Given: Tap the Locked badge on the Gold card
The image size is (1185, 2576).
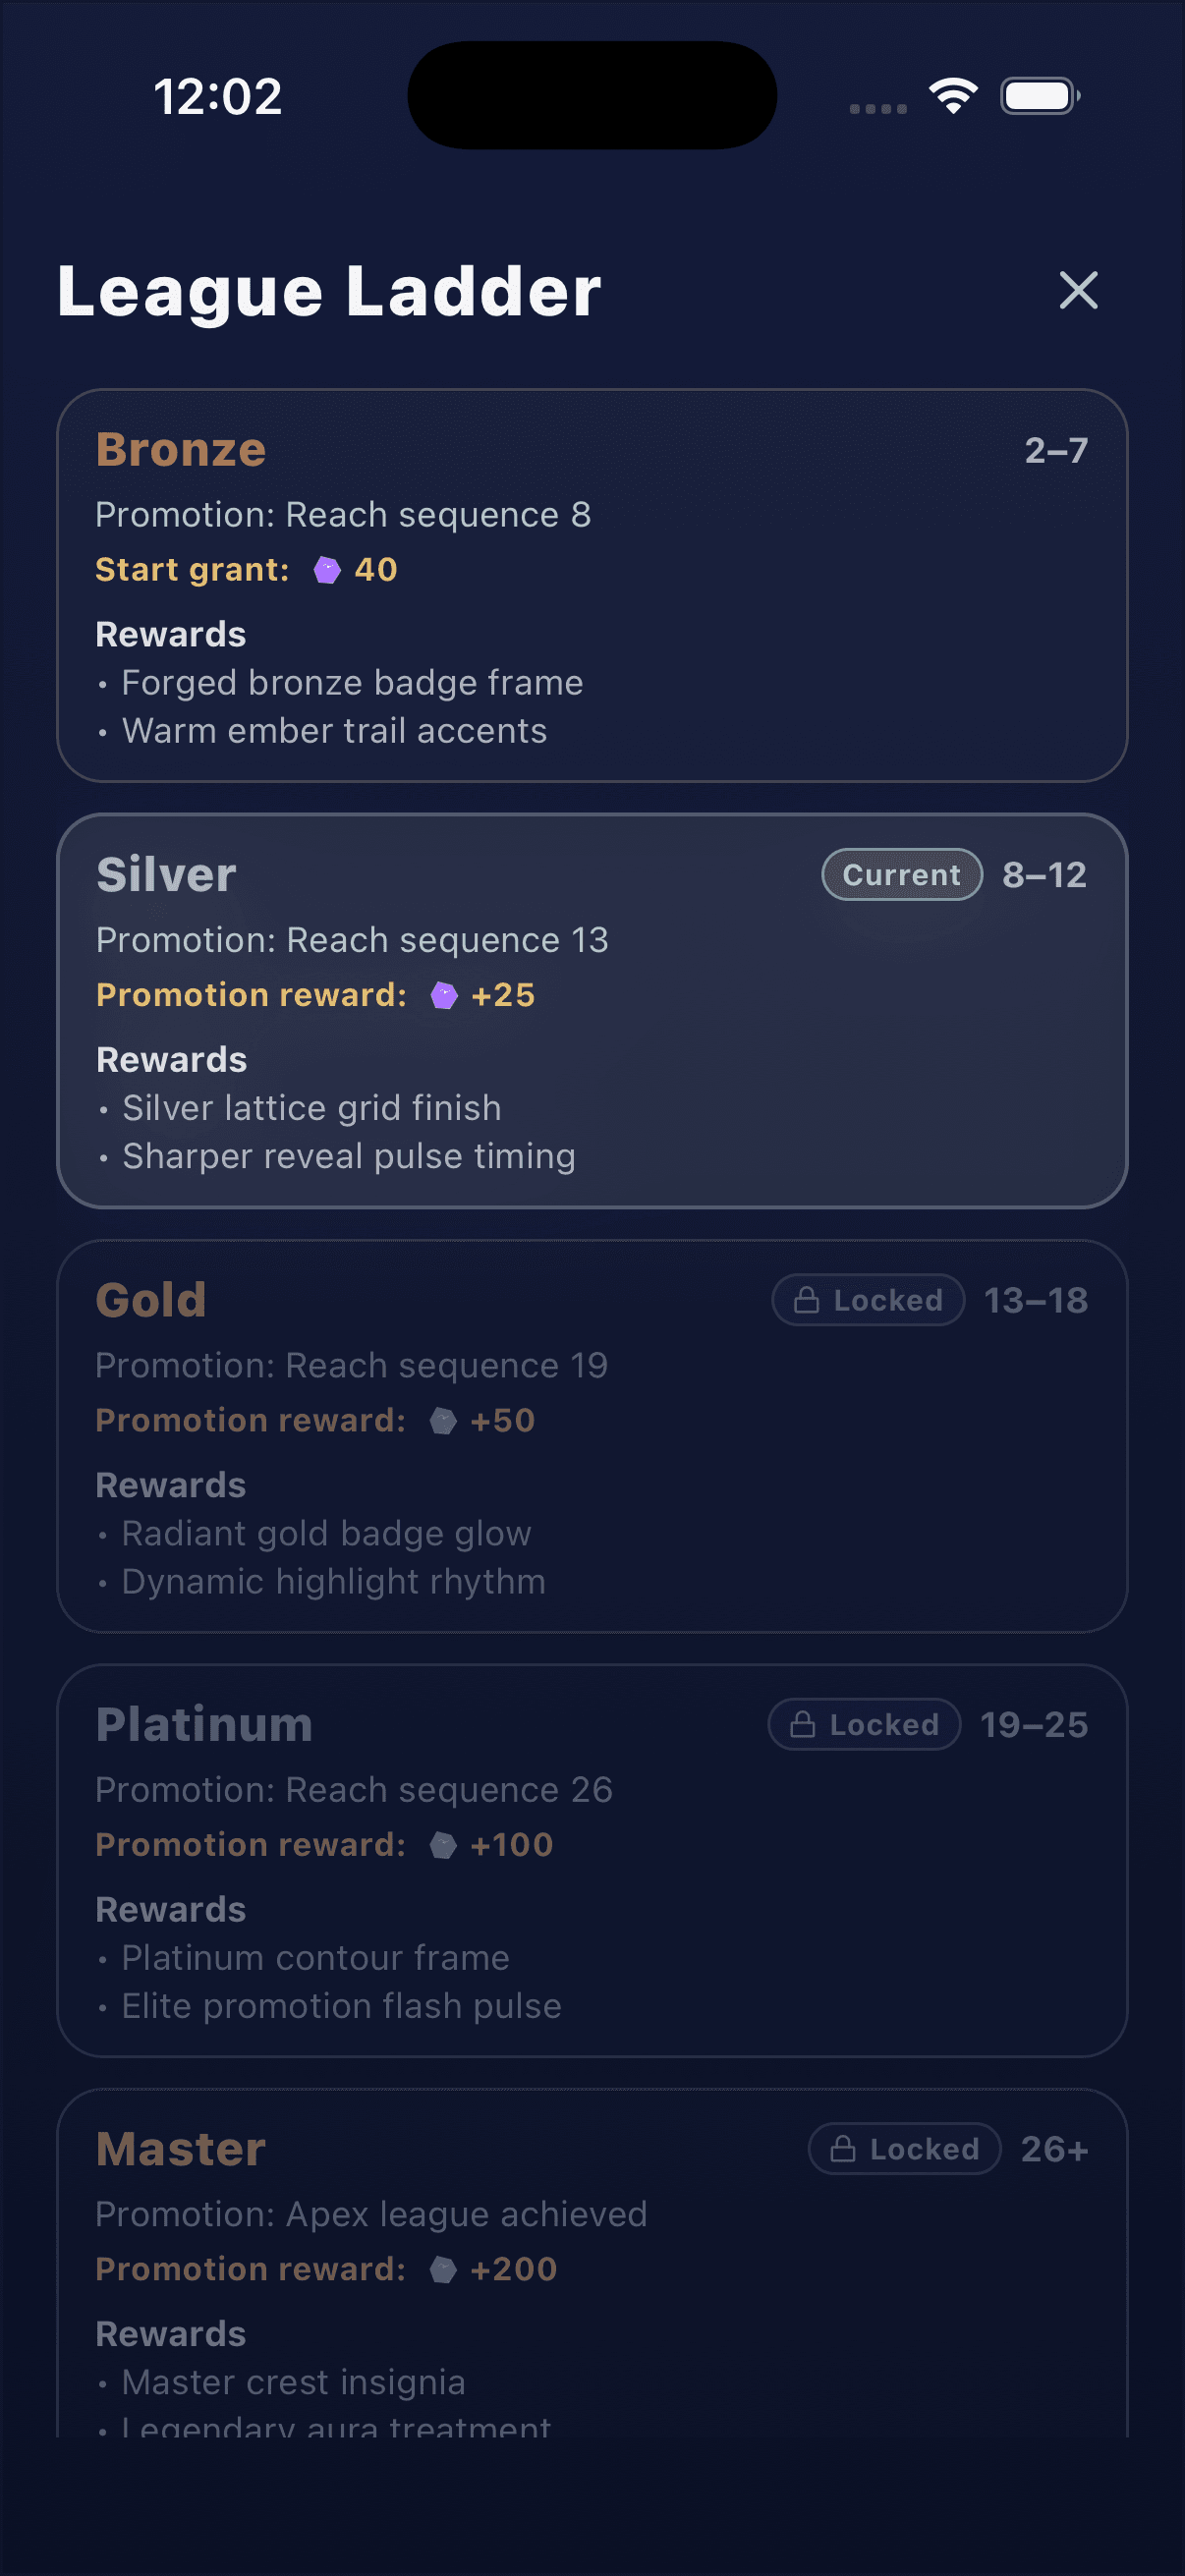Looking at the screenshot, I should point(866,1299).
